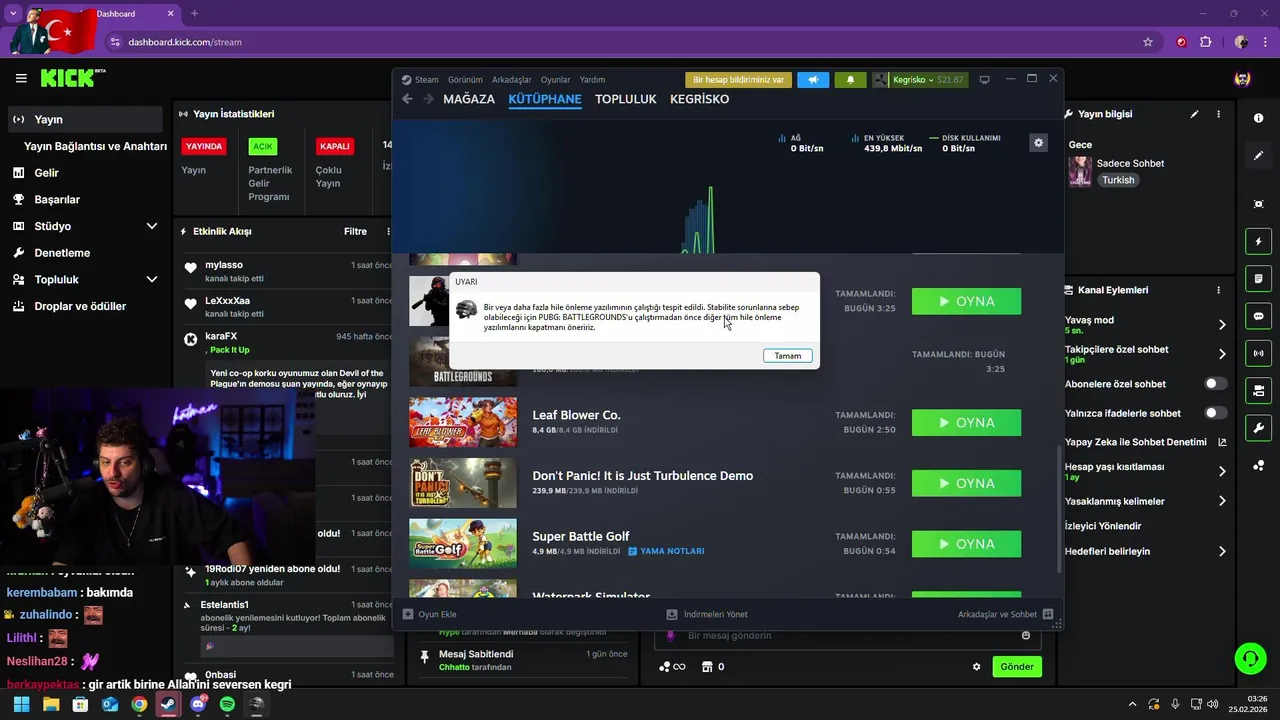Open the Kick hamburger menu
The image size is (1280, 720).
[x=21, y=78]
